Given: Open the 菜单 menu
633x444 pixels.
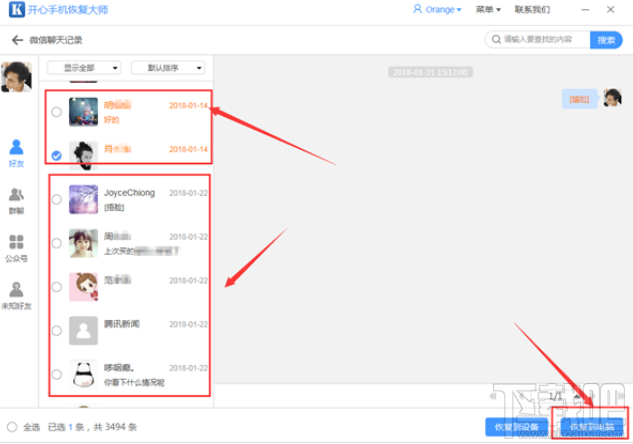Looking at the screenshot, I should 488,9.
